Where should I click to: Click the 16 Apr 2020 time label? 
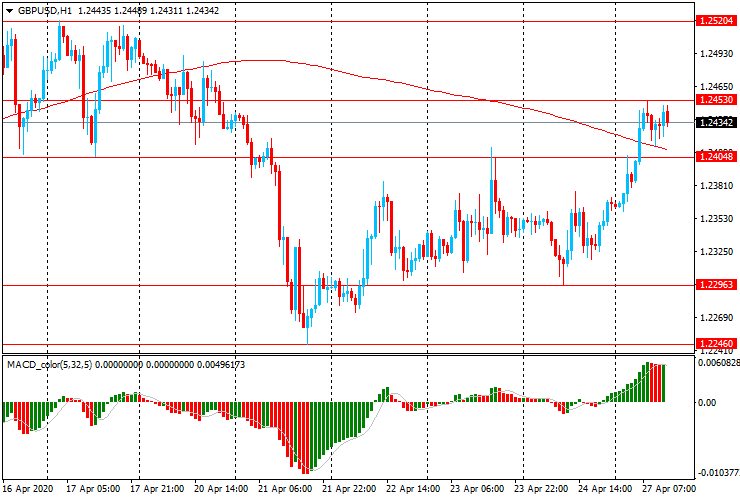(28, 489)
